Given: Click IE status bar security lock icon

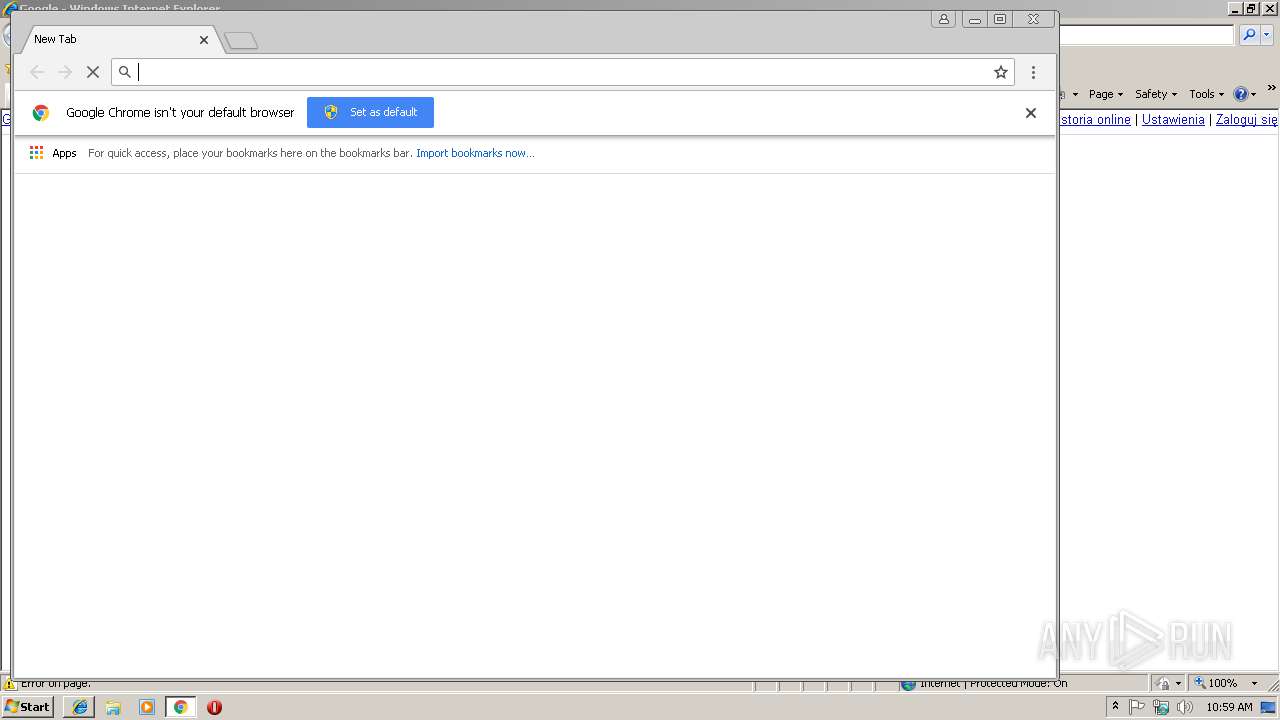Looking at the screenshot, I should click(1163, 683).
